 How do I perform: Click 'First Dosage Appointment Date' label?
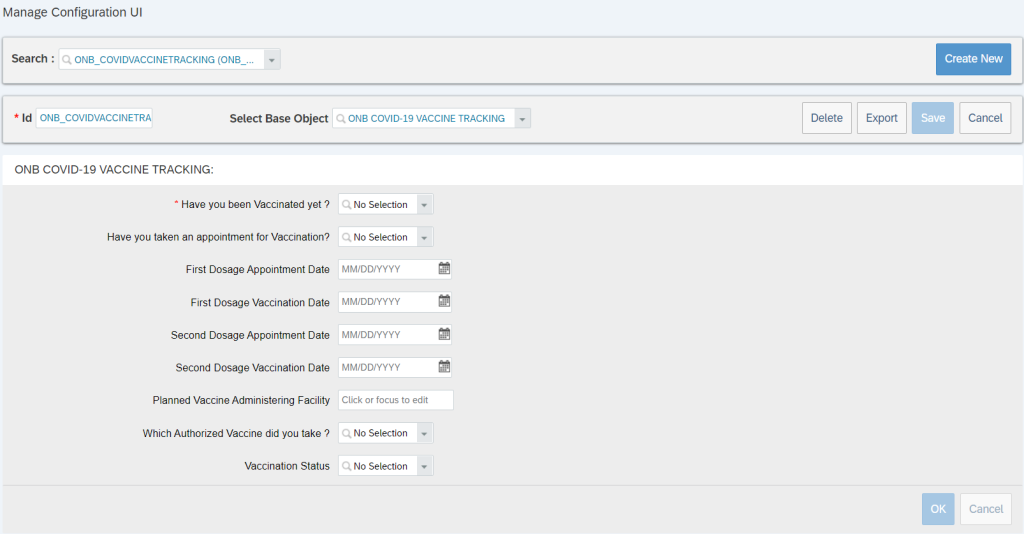tap(257, 270)
